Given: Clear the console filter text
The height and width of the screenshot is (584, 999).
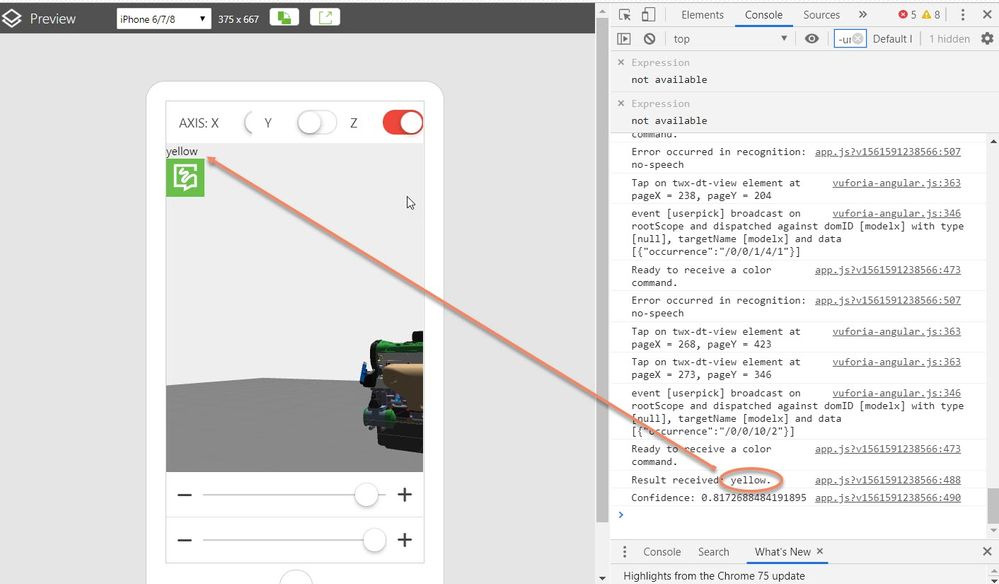Looking at the screenshot, I should pyautogui.click(x=858, y=39).
